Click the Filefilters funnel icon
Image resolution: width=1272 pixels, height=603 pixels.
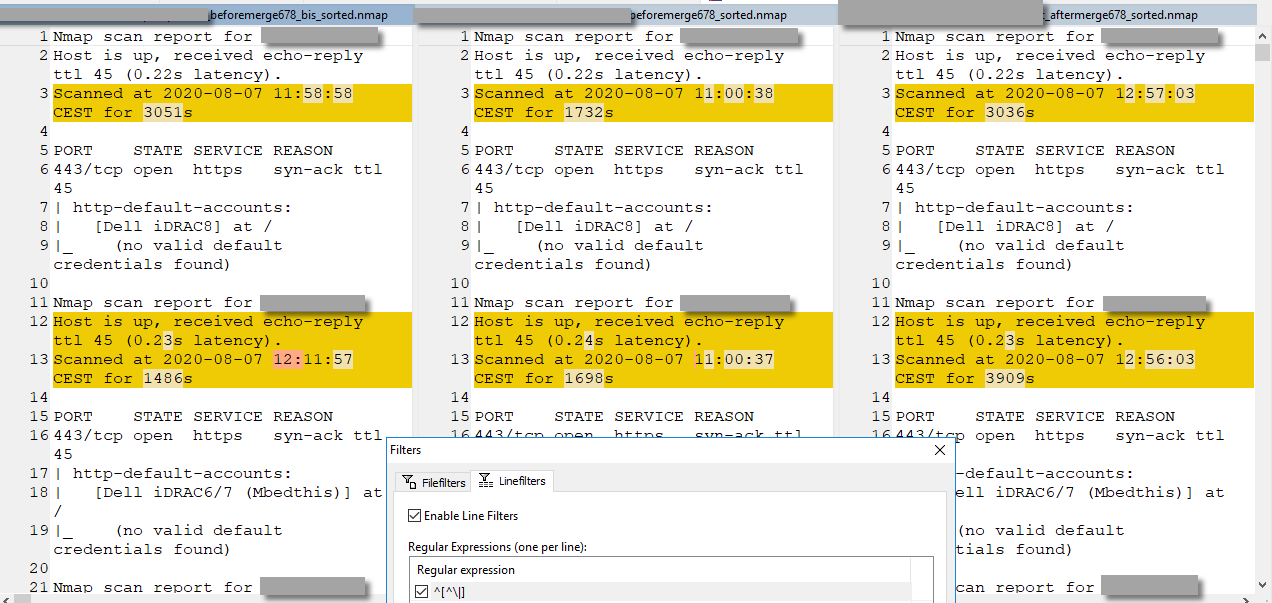pos(409,480)
